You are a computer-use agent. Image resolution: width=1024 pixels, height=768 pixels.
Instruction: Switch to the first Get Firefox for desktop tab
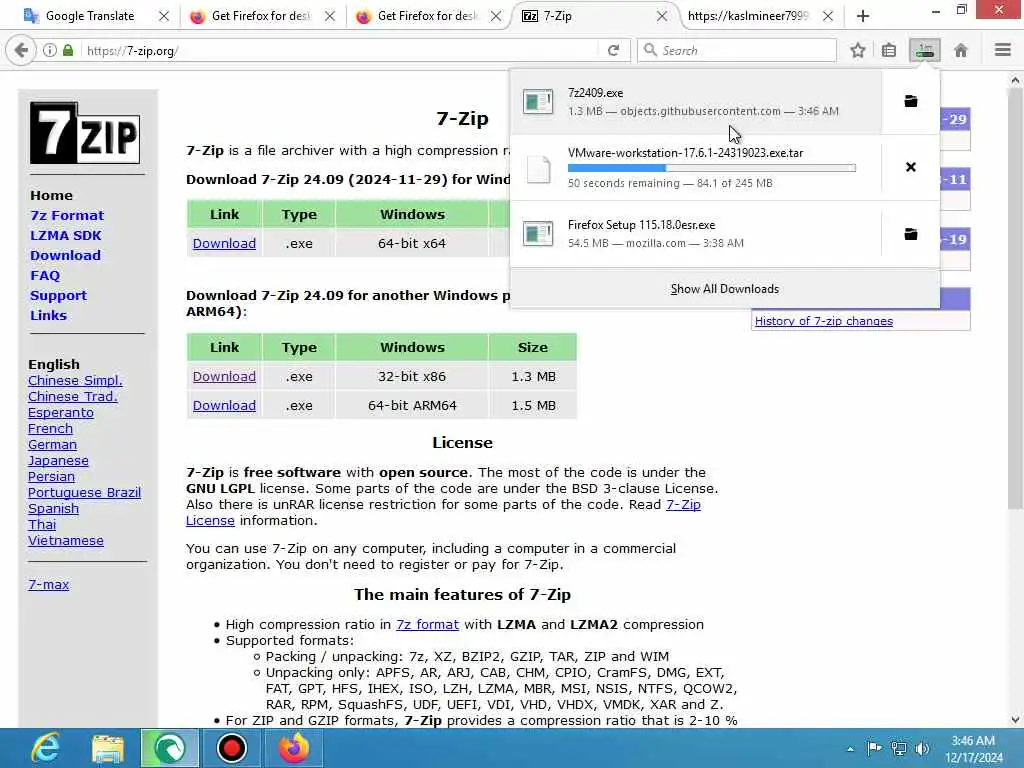pos(261,16)
